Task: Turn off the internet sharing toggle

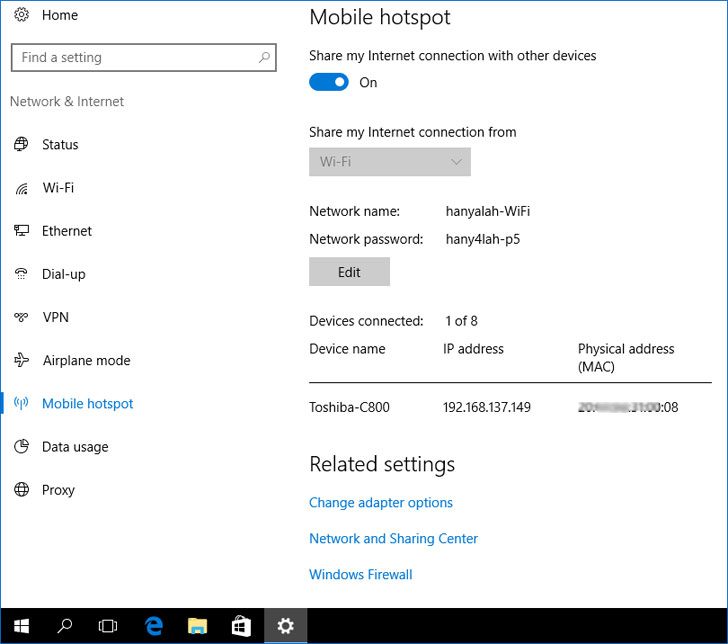Action: tap(329, 82)
